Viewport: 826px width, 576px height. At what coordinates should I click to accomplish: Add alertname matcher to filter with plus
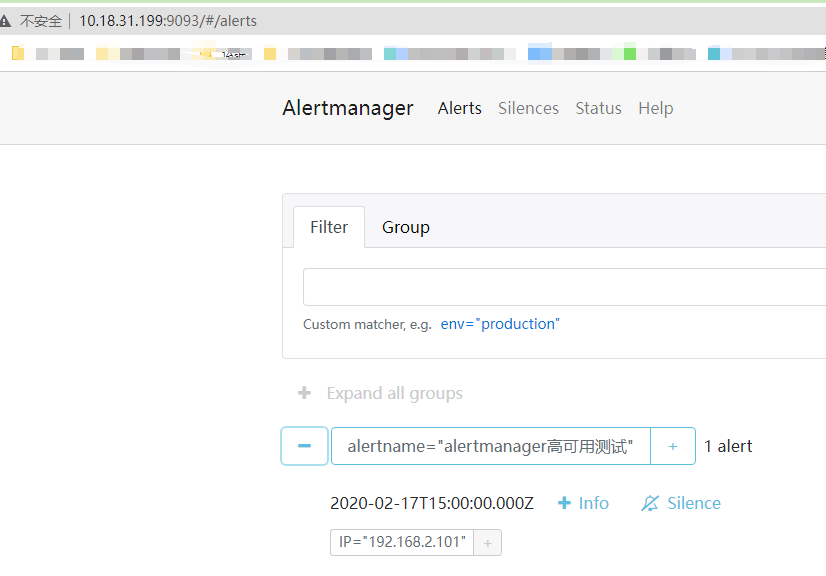coord(673,446)
